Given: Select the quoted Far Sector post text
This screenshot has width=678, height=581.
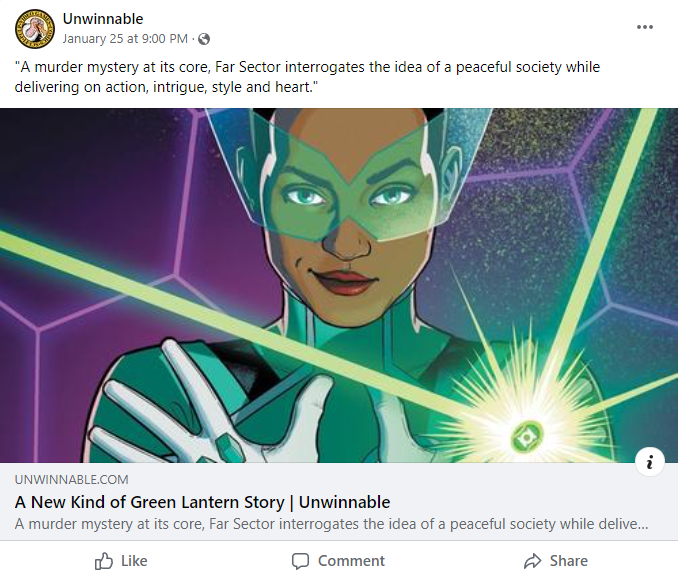Looking at the screenshot, I should tap(307, 77).
